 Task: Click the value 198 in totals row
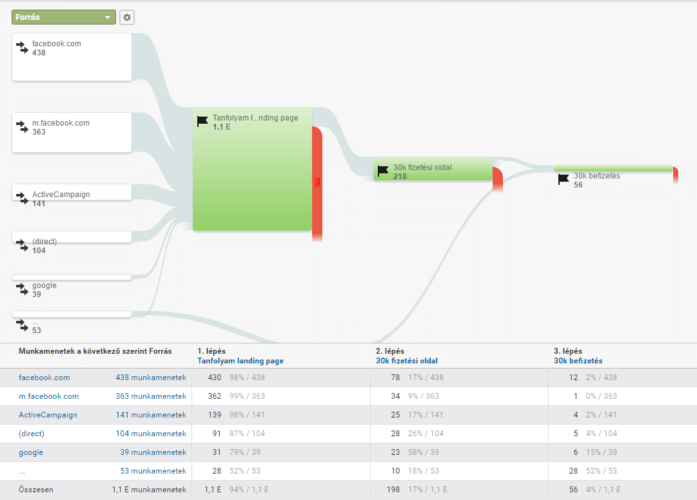393,489
